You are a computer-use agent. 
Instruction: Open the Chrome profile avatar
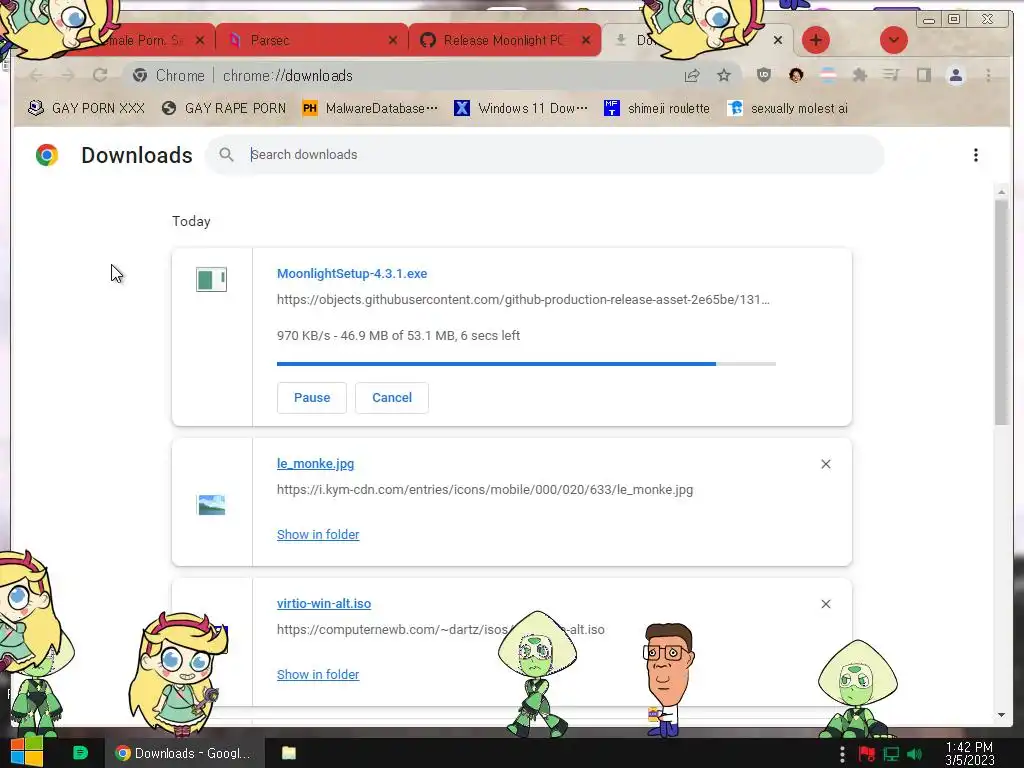tap(955, 75)
